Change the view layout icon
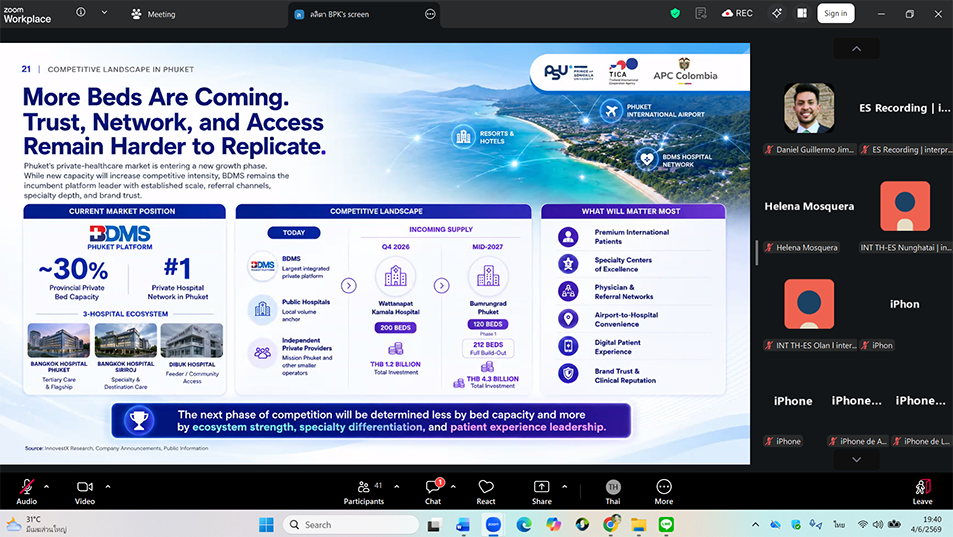The height and width of the screenshot is (537, 953). 802,13
